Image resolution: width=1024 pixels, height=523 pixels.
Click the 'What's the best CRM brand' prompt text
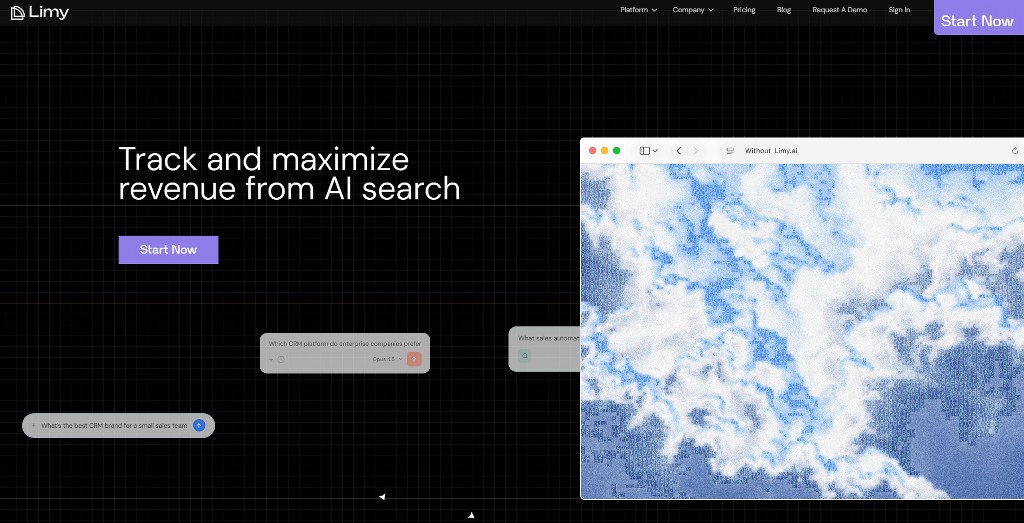[x=114, y=426]
